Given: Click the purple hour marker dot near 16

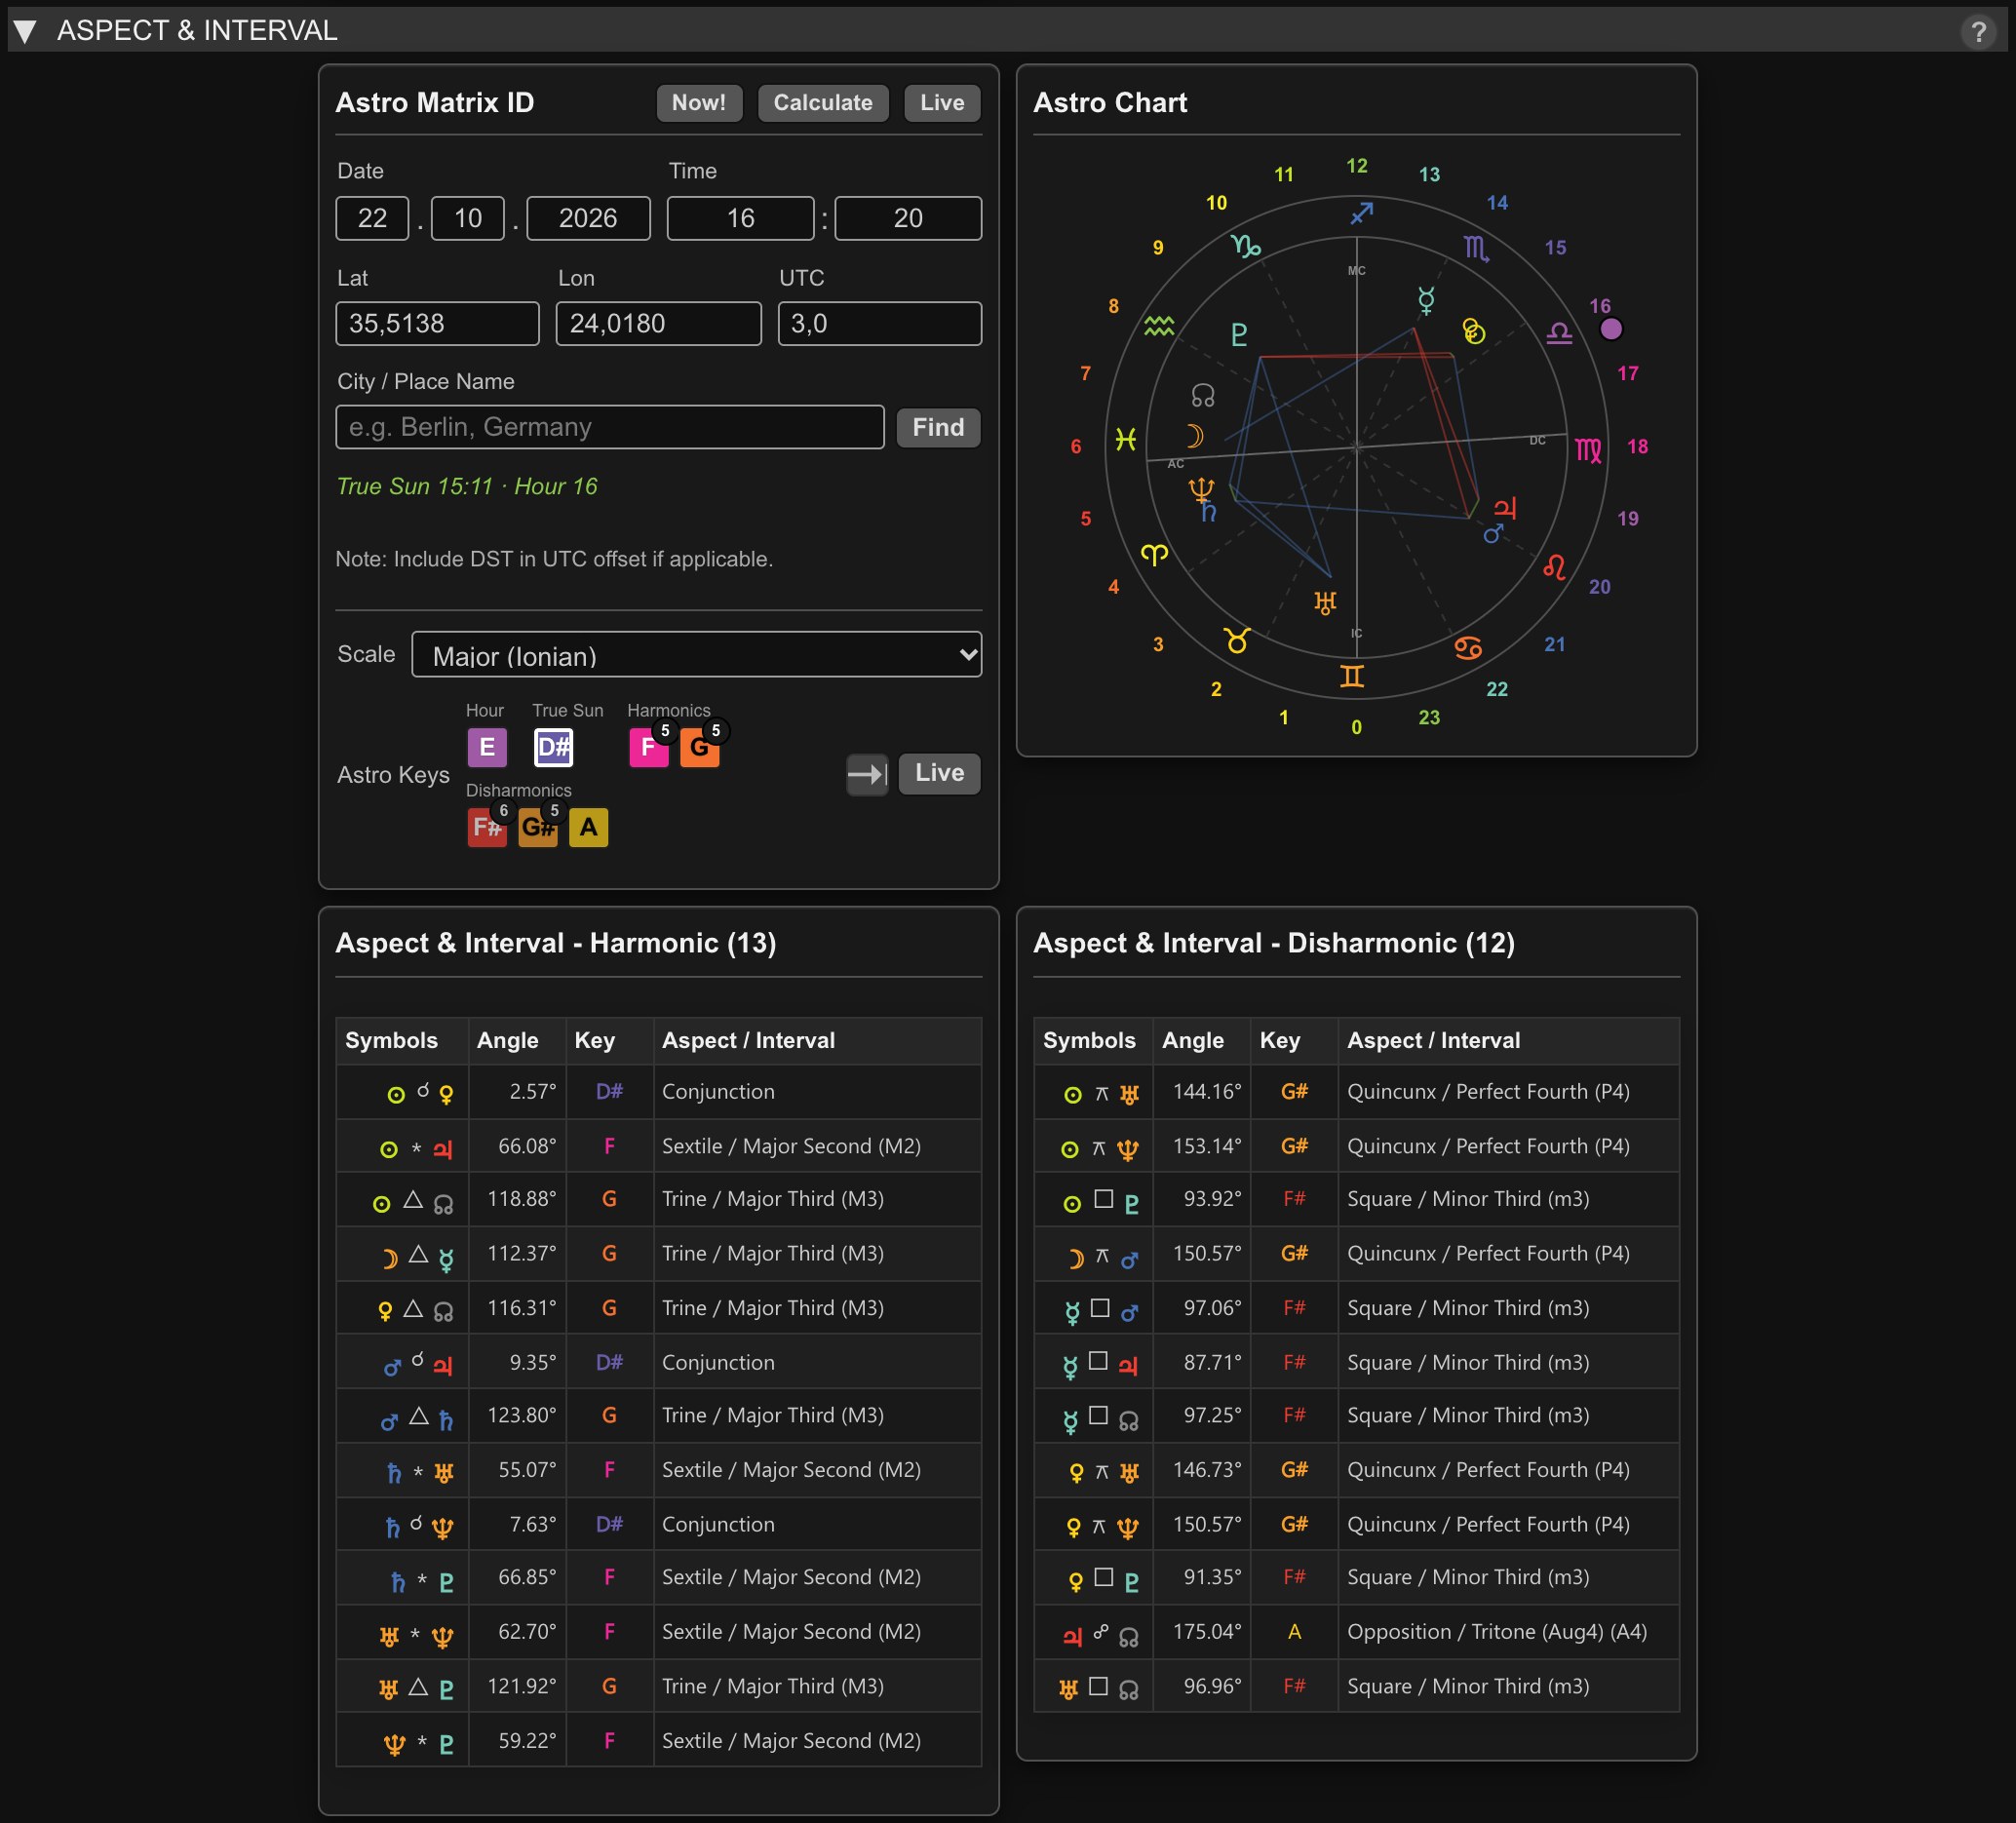Looking at the screenshot, I should pos(1611,329).
